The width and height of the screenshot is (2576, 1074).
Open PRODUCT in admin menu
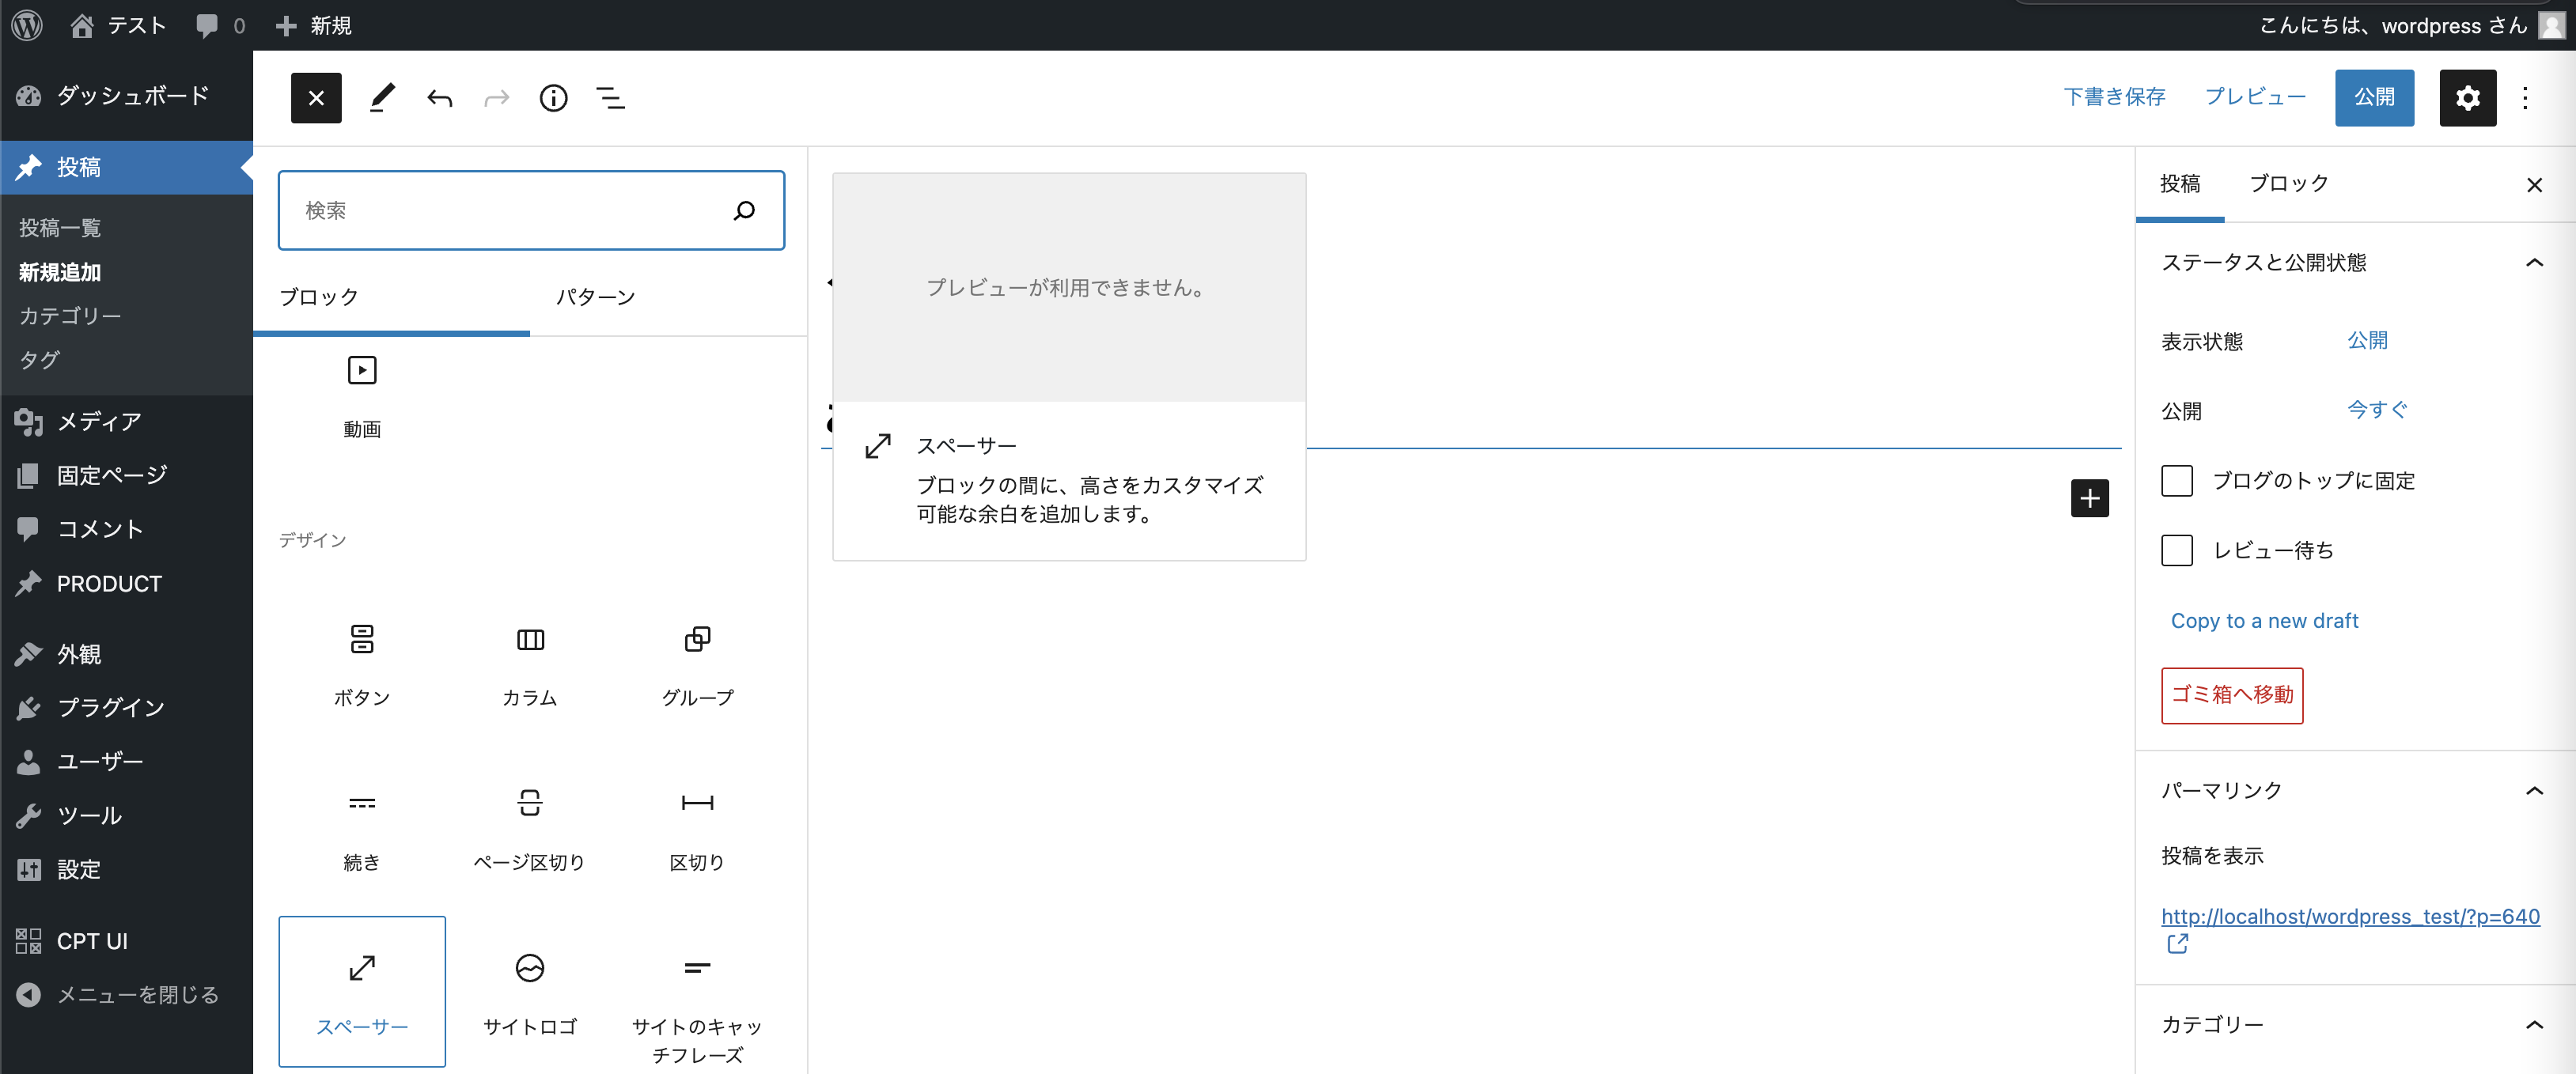point(126,583)
